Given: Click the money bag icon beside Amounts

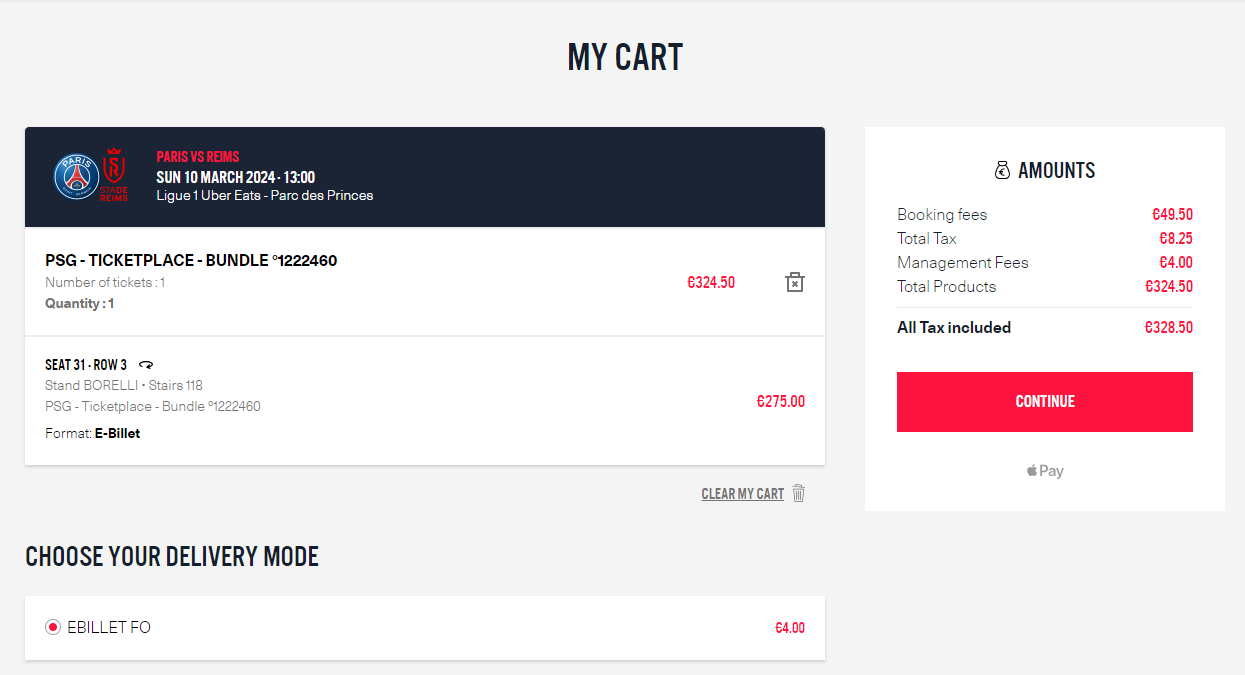Looking at the screenshot, I should 1002,171.
